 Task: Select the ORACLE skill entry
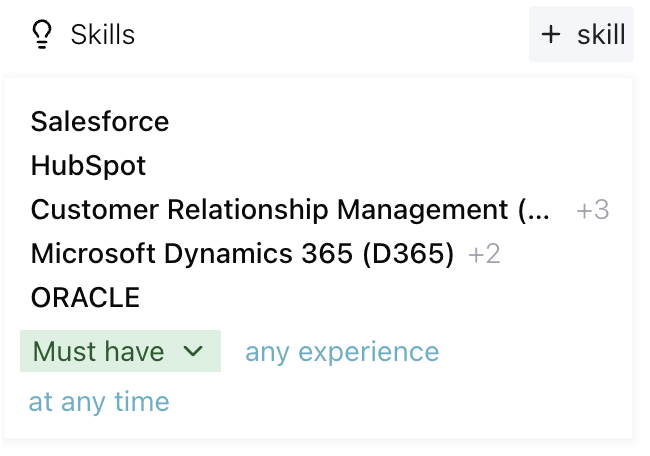85,298
